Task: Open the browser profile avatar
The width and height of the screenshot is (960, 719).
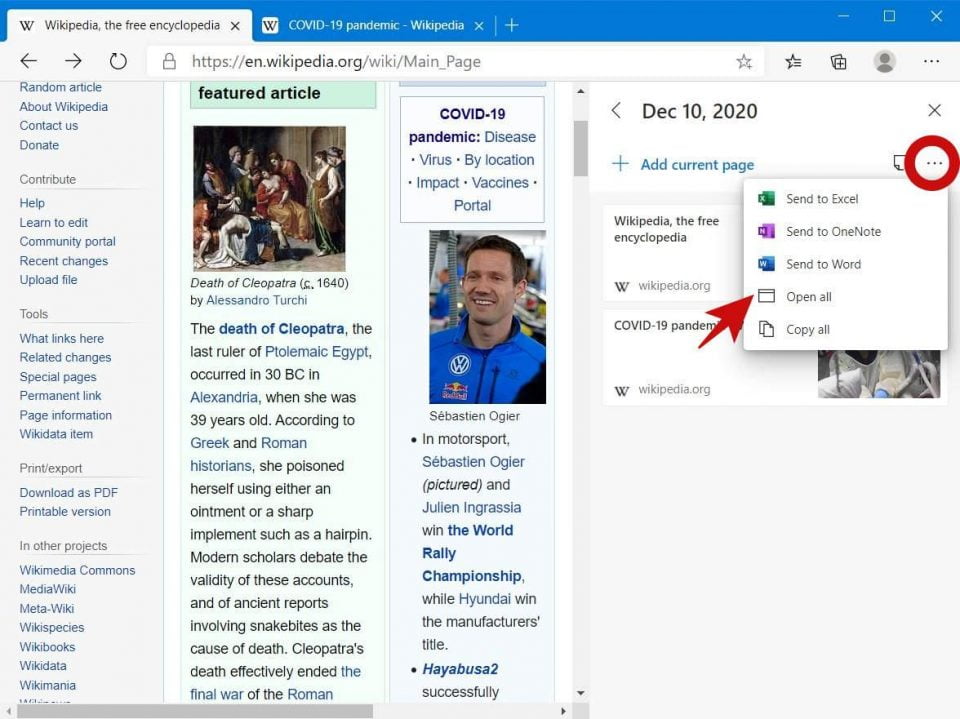Action: tap(884, 60)
